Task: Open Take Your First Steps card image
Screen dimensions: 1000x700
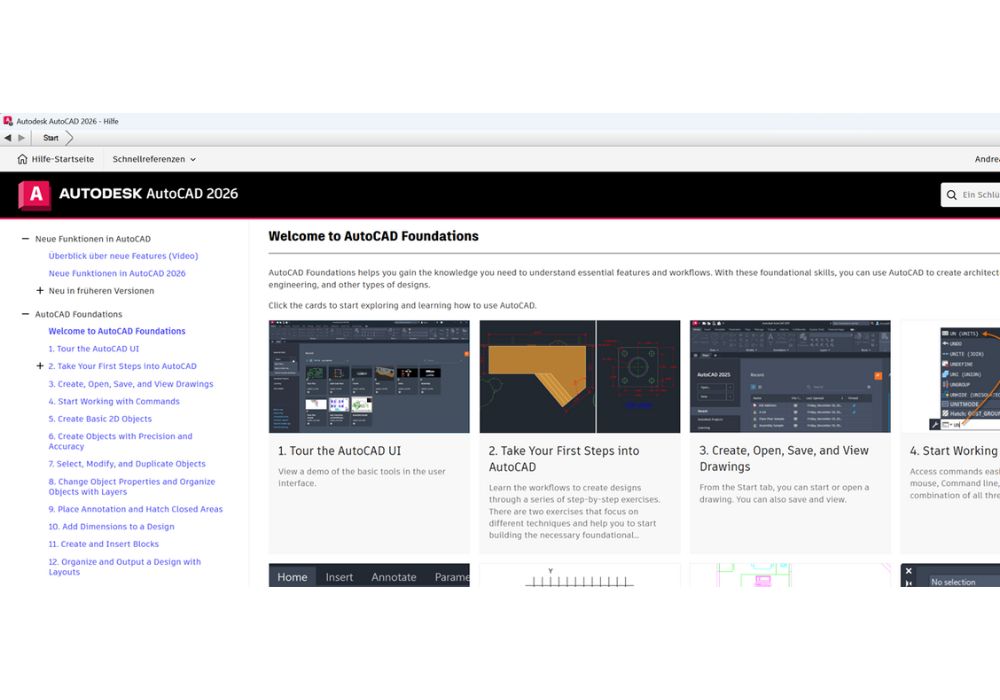Action: [579, 376]
